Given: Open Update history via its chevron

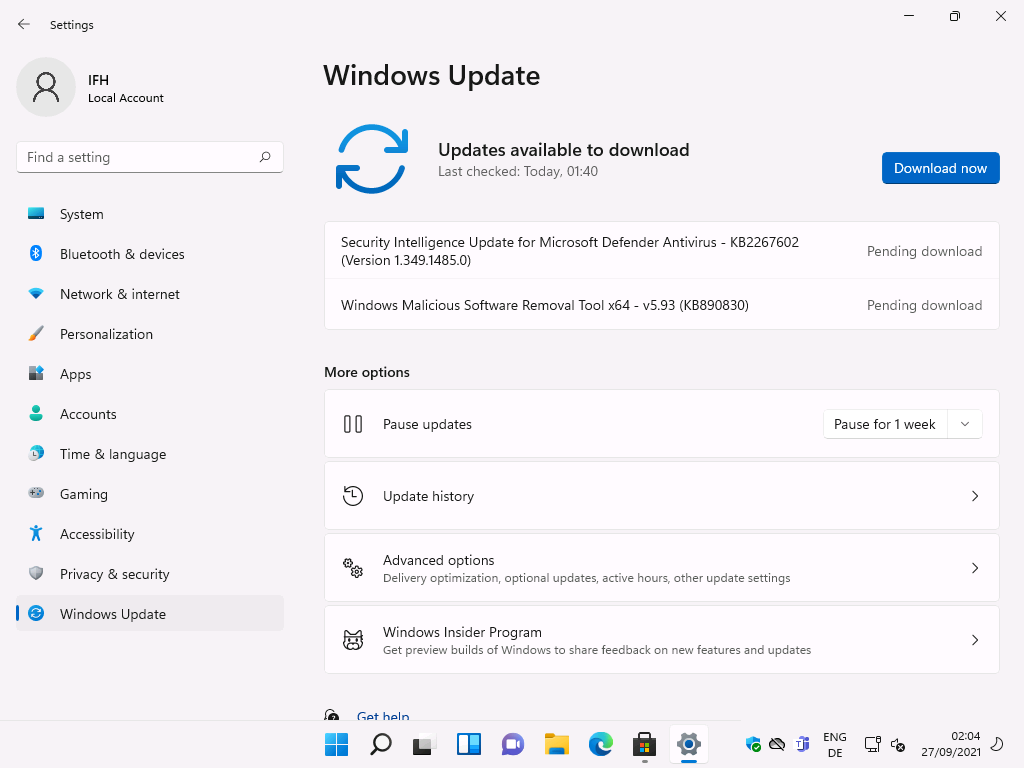Looking at the screenshot, I should (x=974, y=496).
